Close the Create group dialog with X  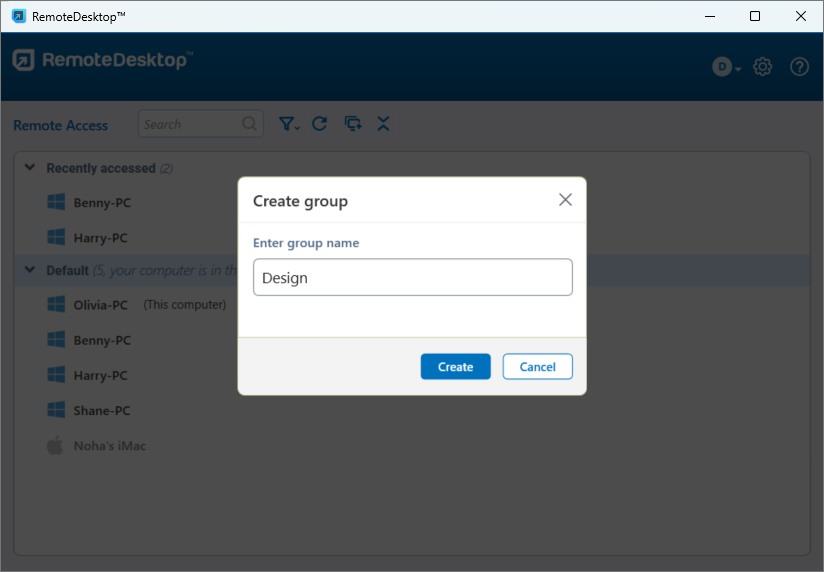pos(565,200)
